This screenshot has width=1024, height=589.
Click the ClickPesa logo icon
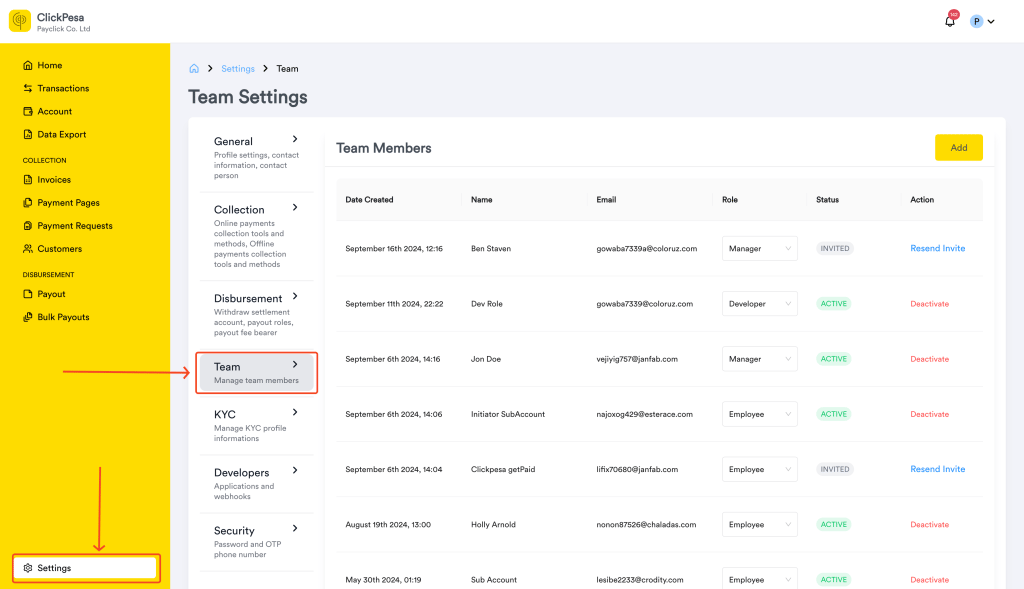[20, 21]
